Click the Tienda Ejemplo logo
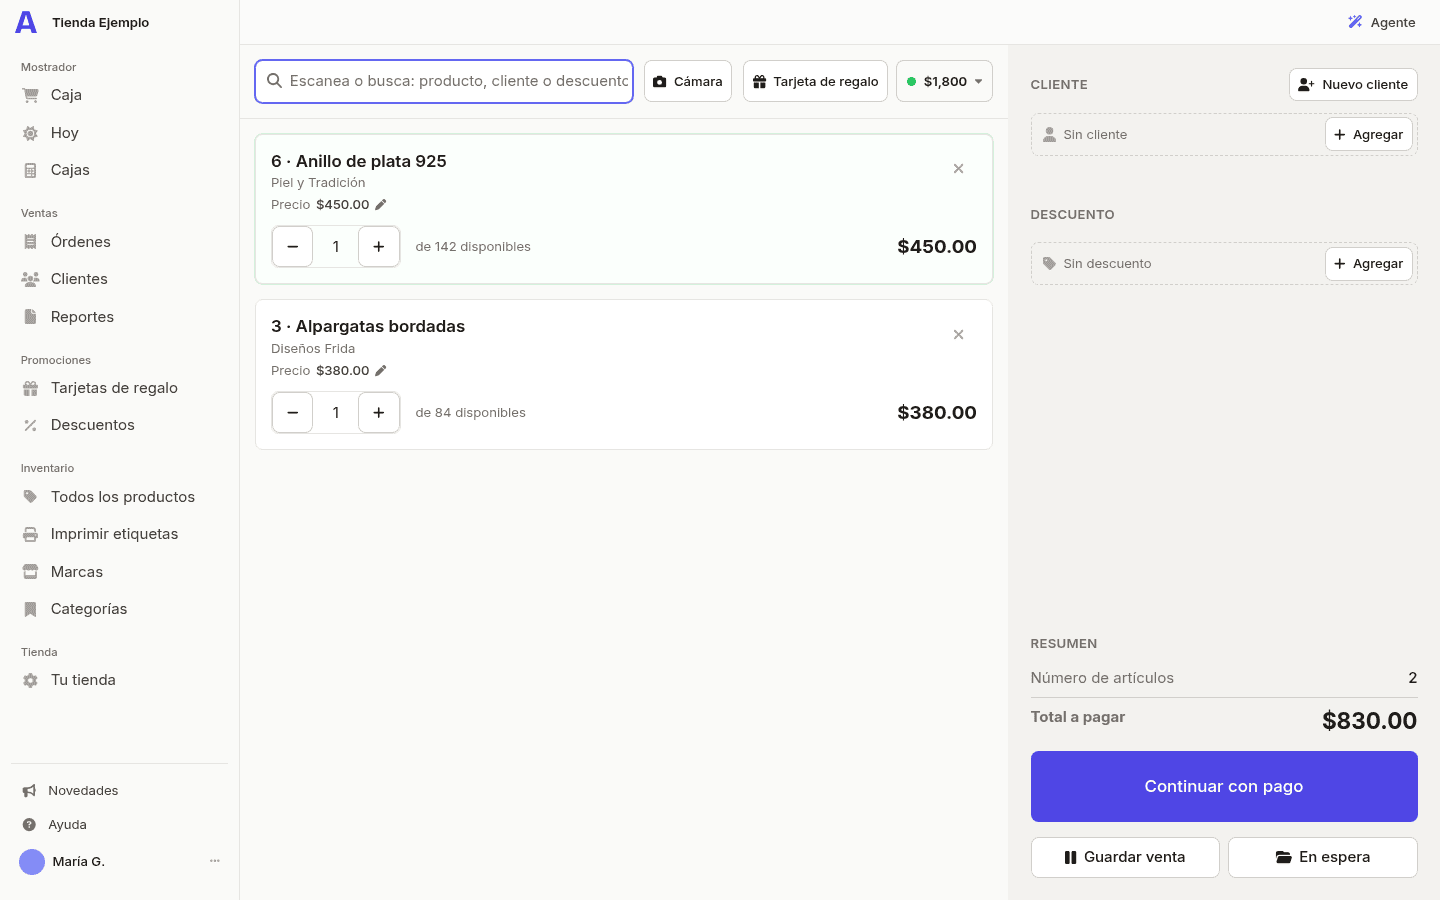 [x=26, y=22]
